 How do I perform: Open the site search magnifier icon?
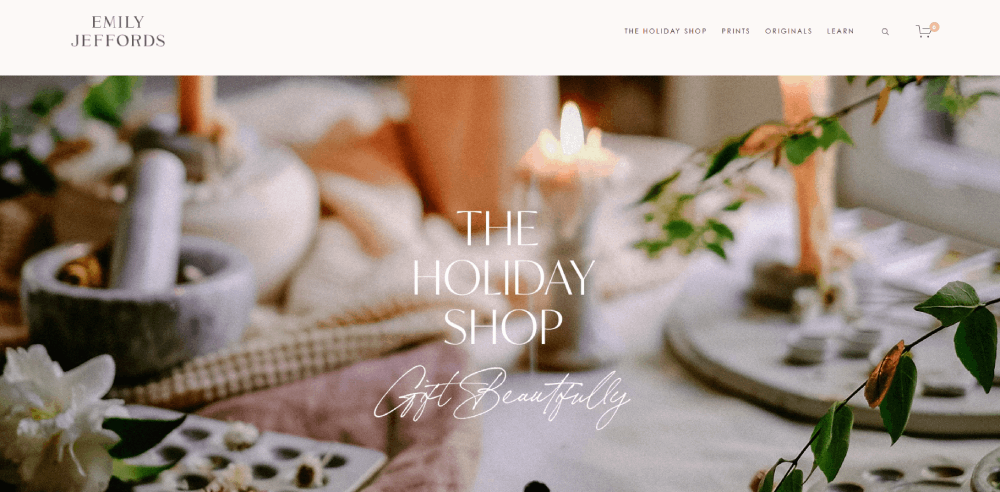pyautogui.click(x=885, y=31)
